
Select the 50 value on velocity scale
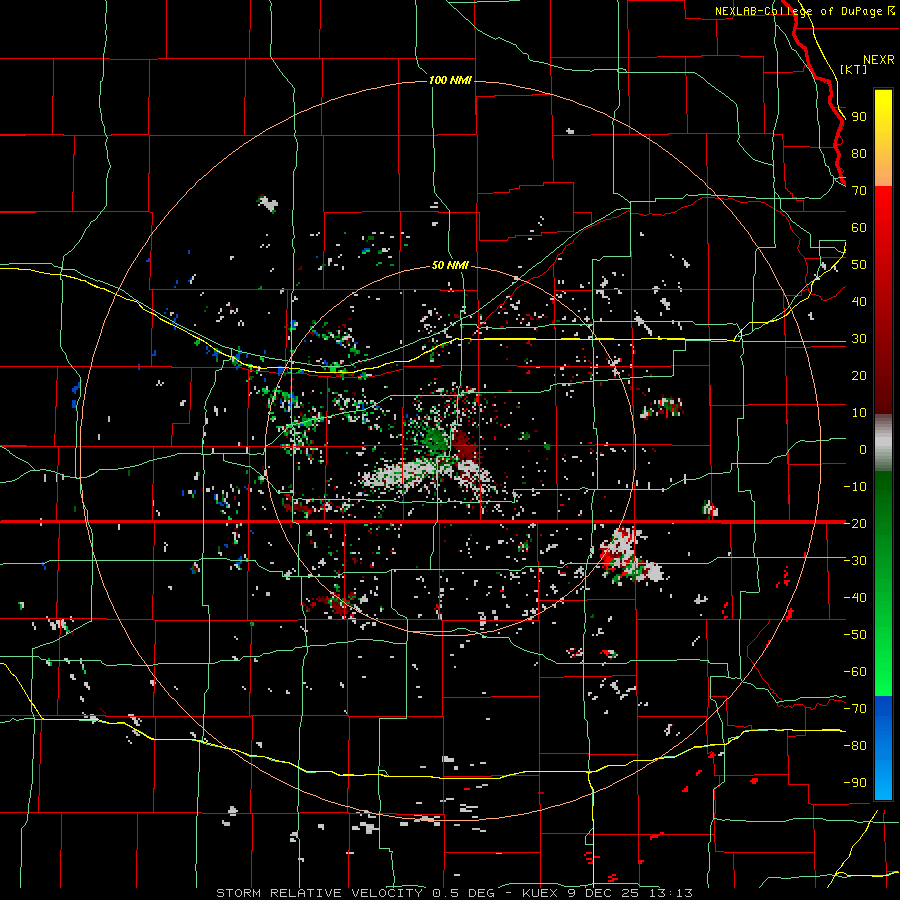[x=859, y=265]
